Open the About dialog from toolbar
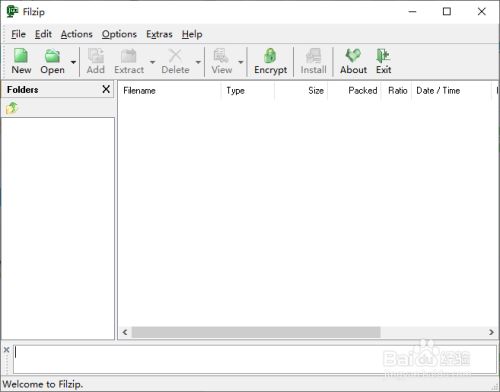This screenshot has height=392, width=500. pos(353,61)
